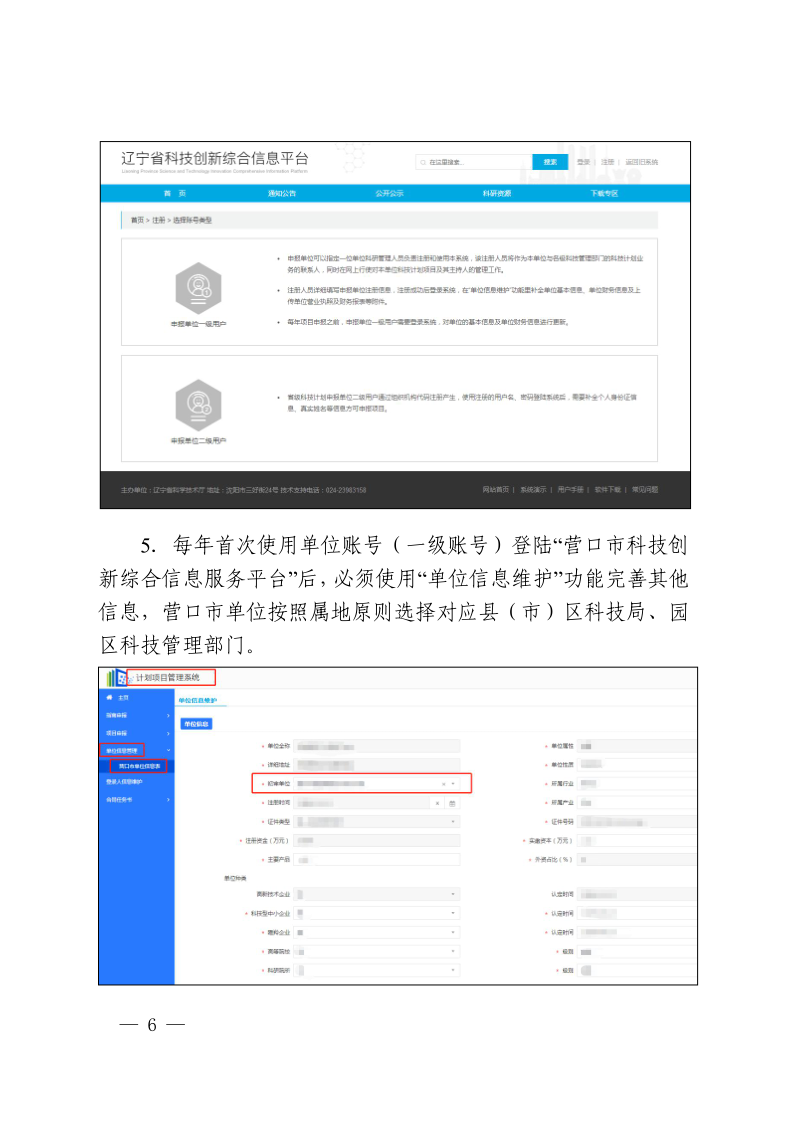Viewport: 794px width, 1123px height.
Task: Click the search magnifier icon in the search box
Action: (423, 162)
